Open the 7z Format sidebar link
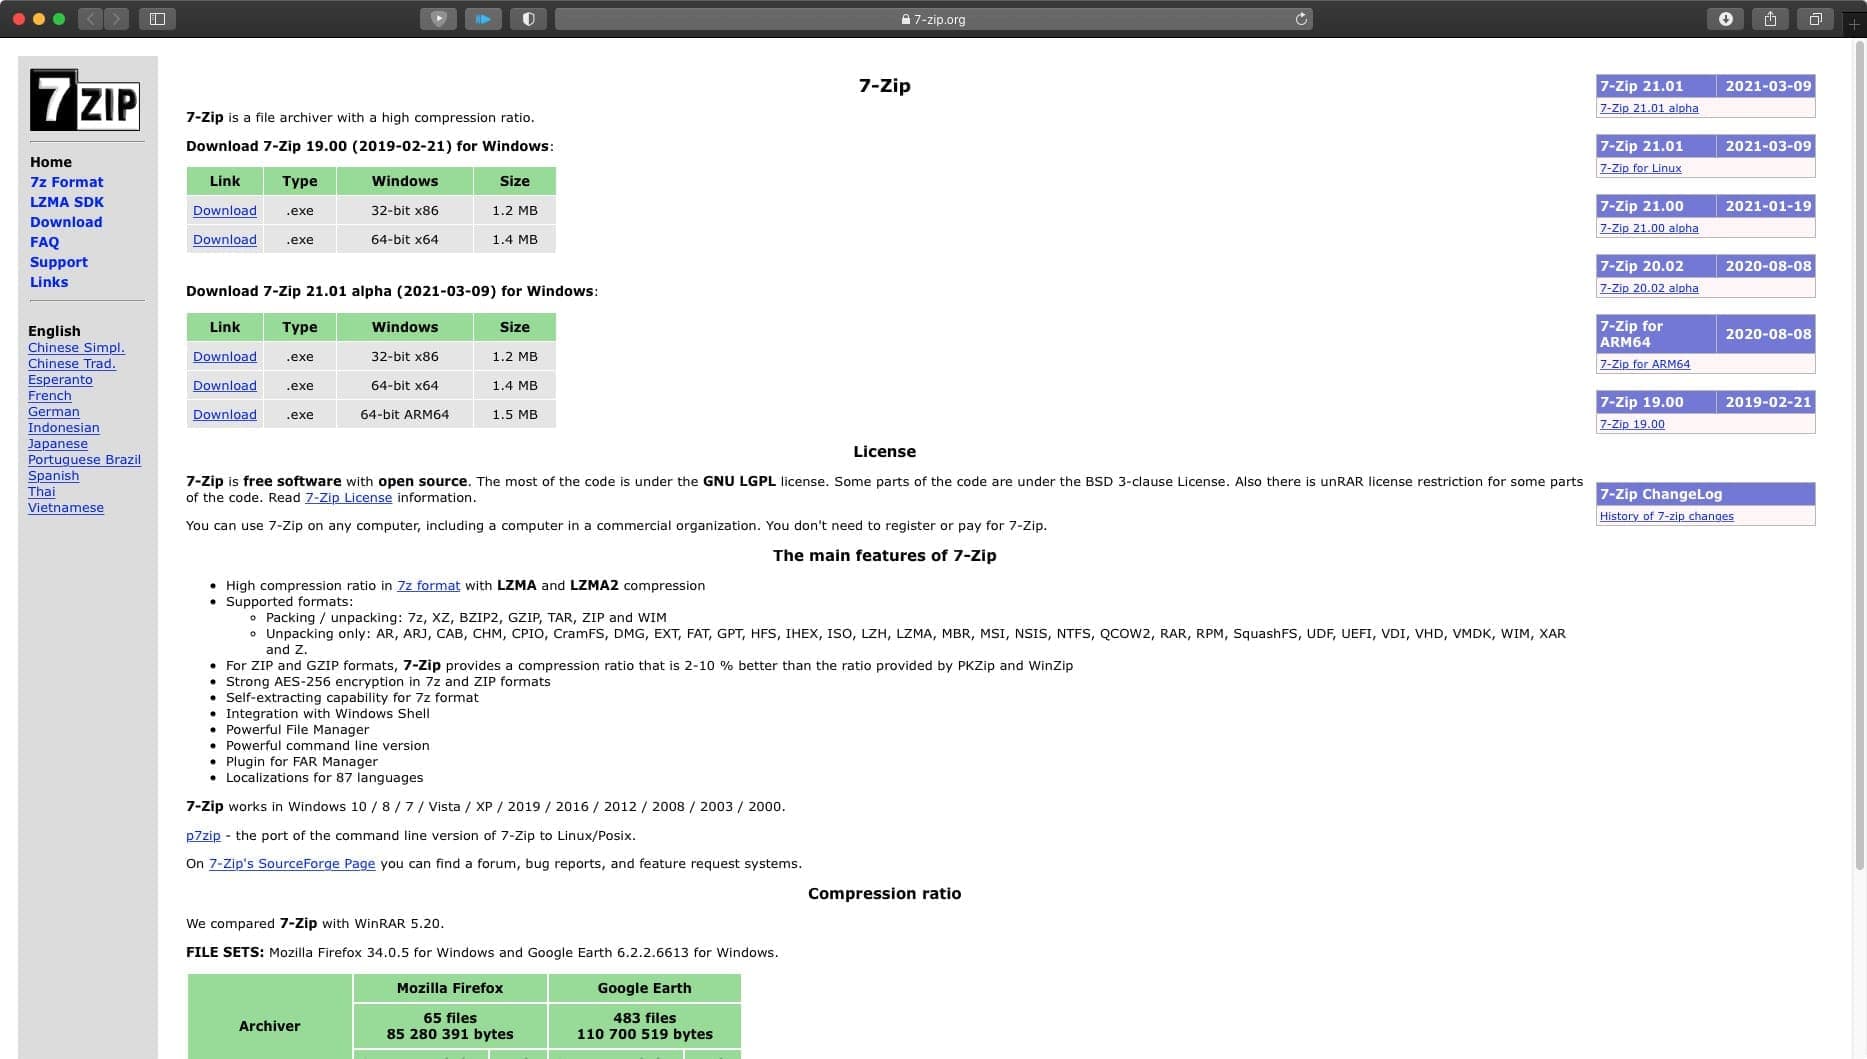 click(67, 182)
